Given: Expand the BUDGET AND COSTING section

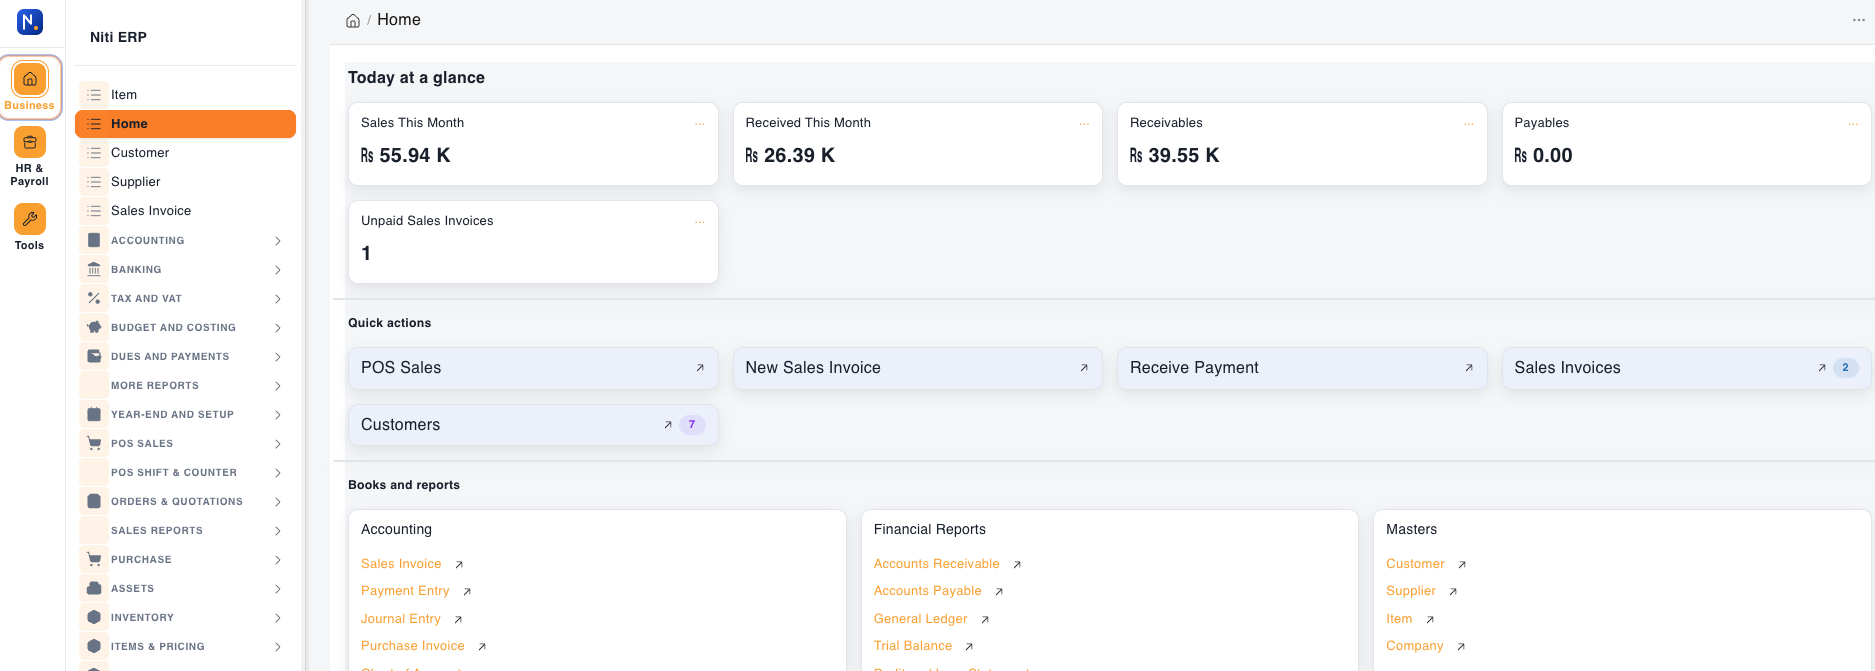Looking at the screenshot, I should coord(186,327).
